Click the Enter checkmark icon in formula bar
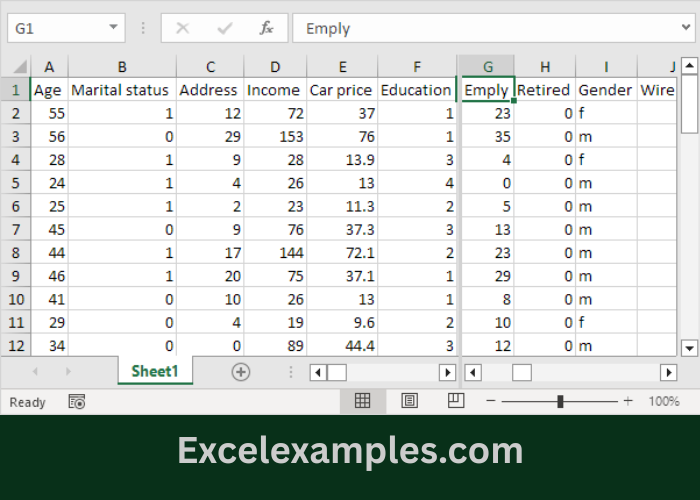This screenshot has height=500, width=700. (x=225, y=28)
